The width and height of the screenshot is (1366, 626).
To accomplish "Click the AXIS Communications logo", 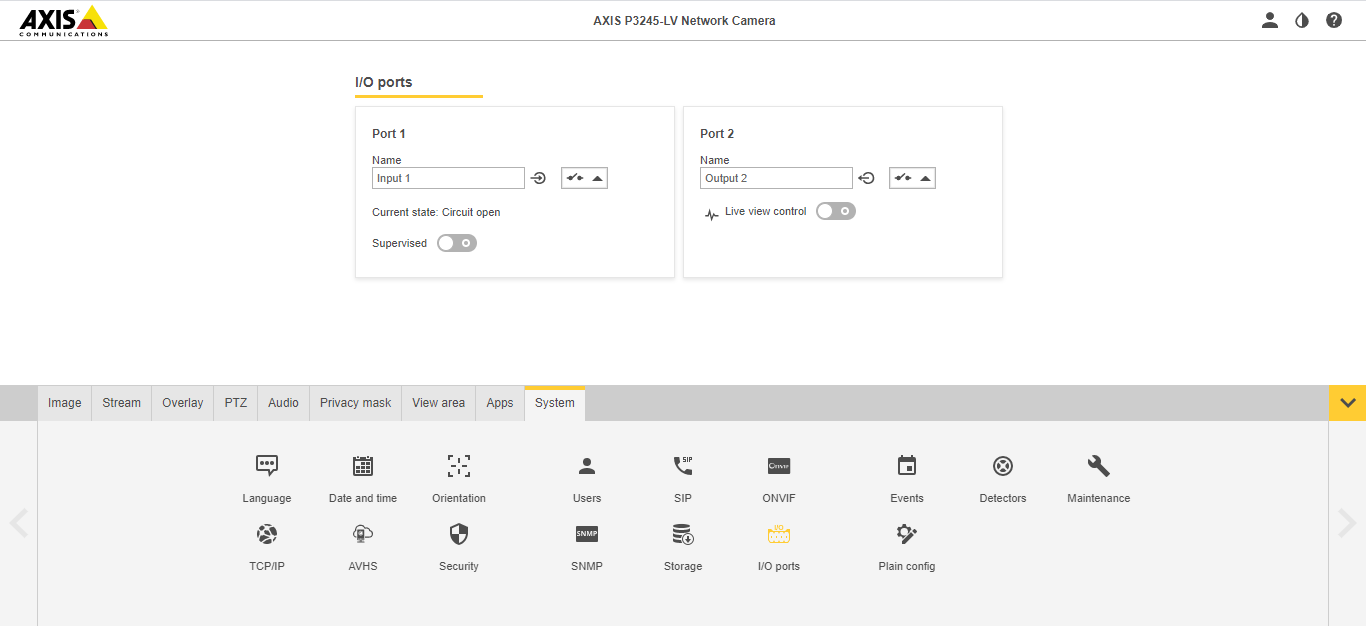I will click(64, 21).
